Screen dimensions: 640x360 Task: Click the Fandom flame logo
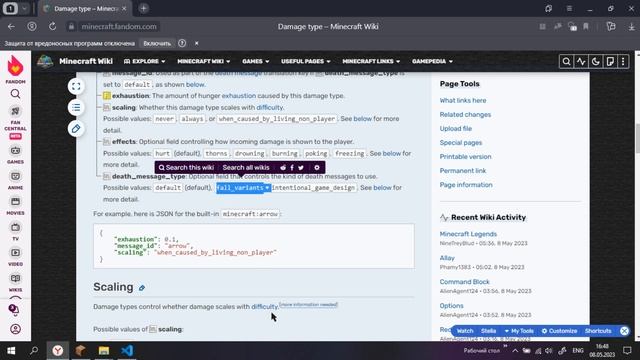click(x=15, y=66)
